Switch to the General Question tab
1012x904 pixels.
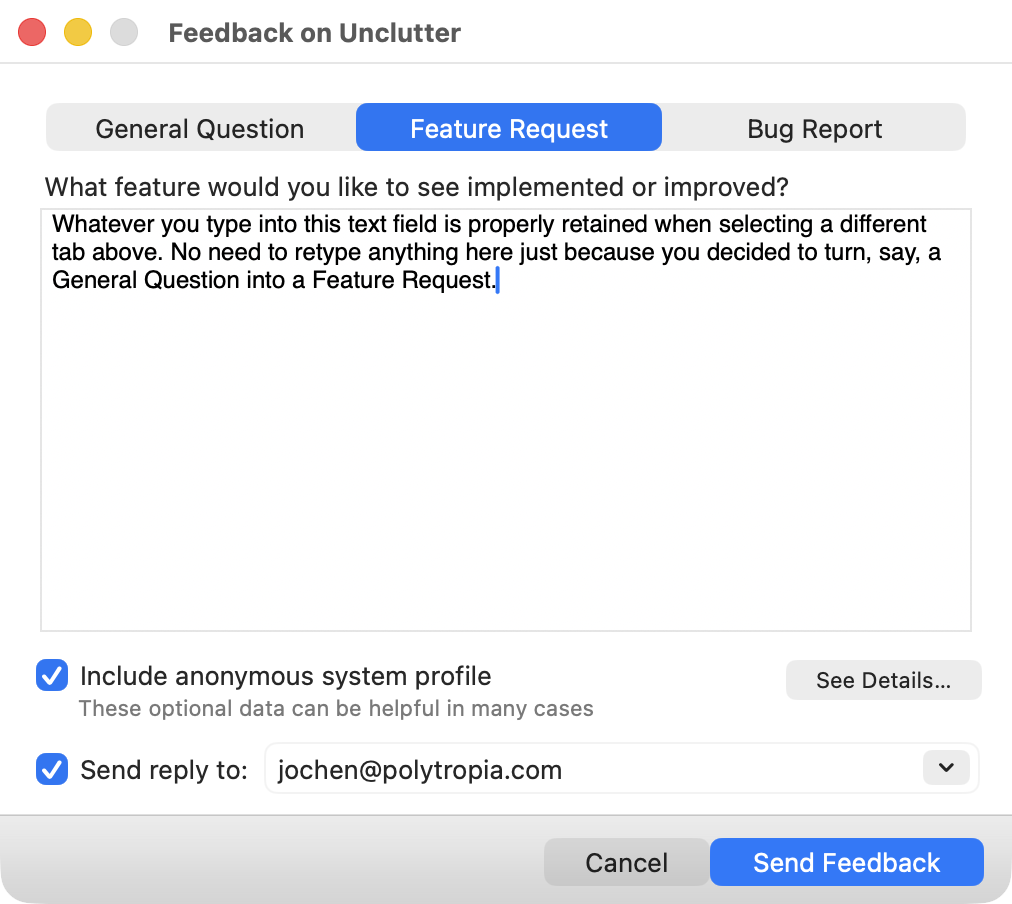[x=199, y=128]
